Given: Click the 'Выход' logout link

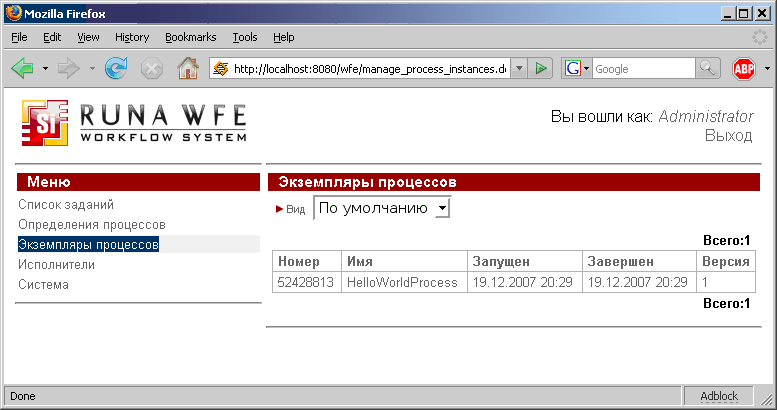Looking at the screenshot, I should pos(728,135).
